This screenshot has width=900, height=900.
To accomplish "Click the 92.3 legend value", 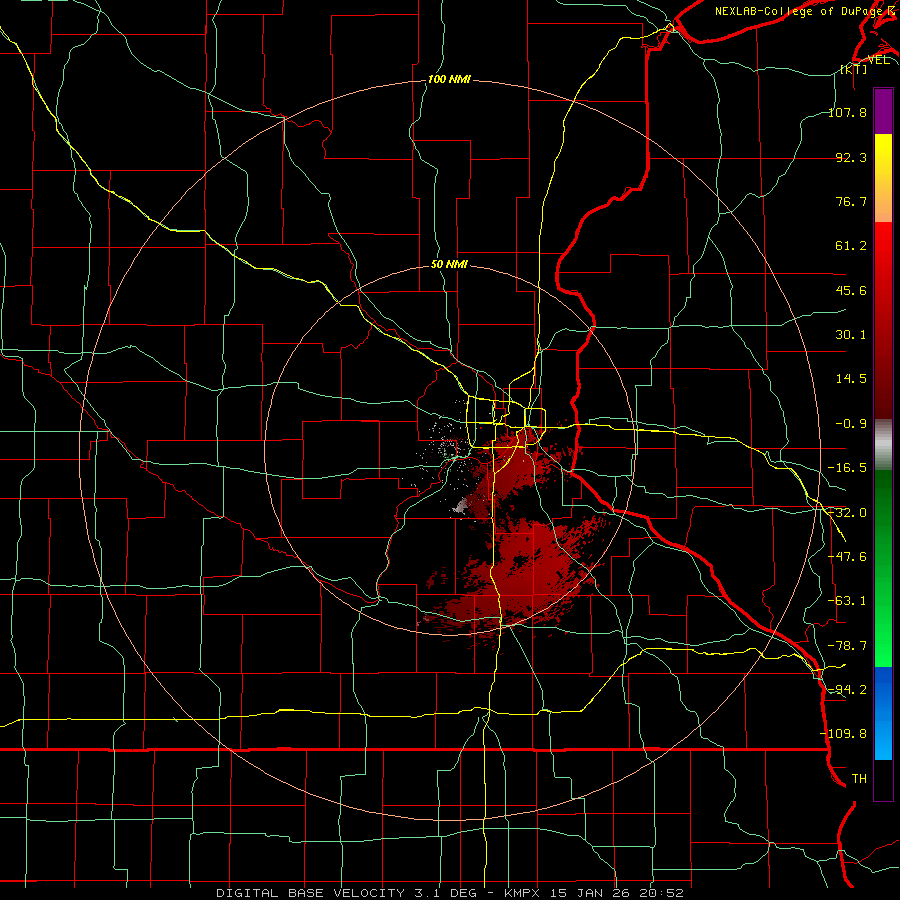I will [x=851, y=157].
